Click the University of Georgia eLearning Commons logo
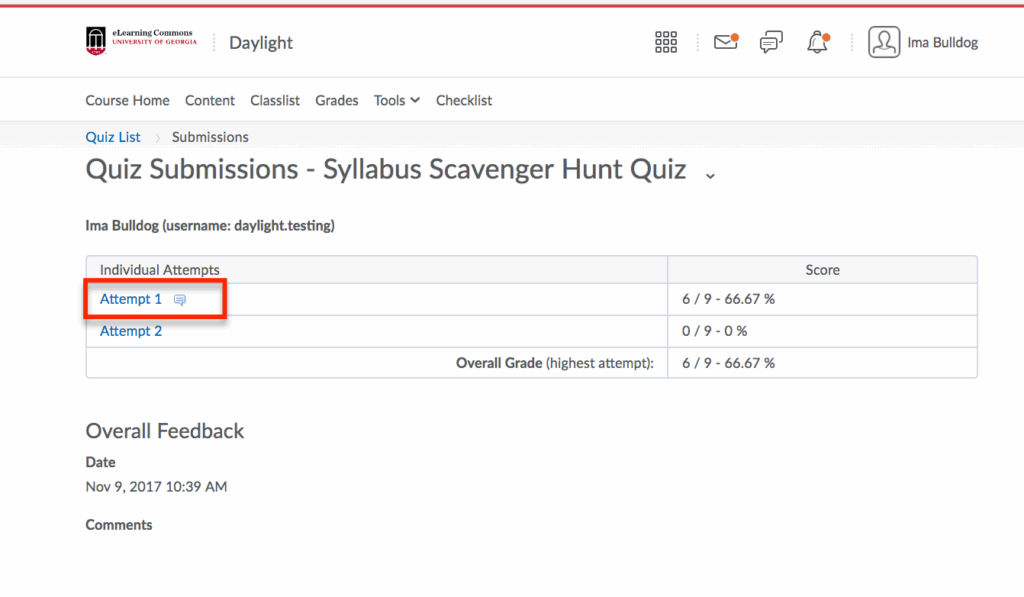This screenshot has width=1024, height=597. coord(141,41)
